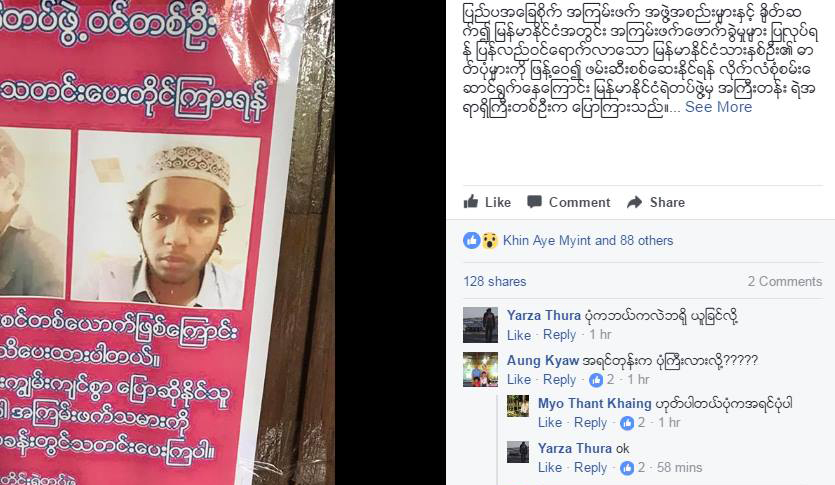Click the Share arrow icon
The image size is (835, 485).
[x=634, y=202]
